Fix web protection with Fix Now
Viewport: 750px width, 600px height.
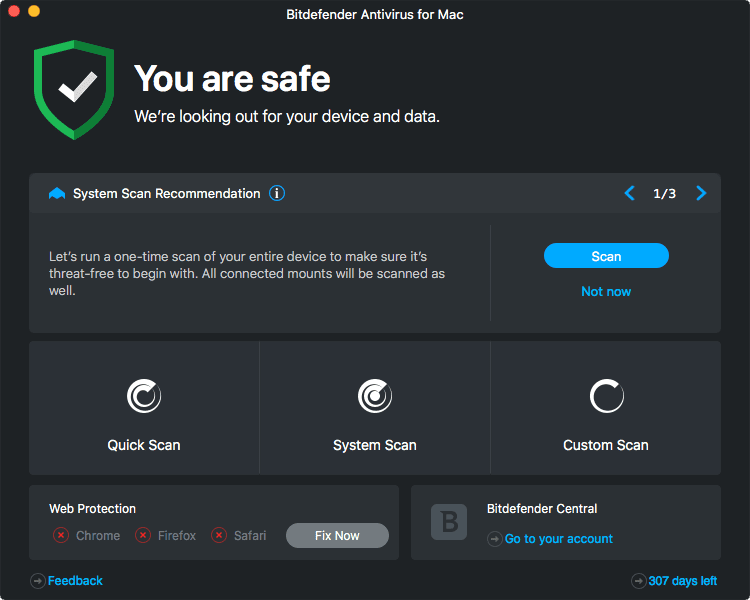pos(337,535)
